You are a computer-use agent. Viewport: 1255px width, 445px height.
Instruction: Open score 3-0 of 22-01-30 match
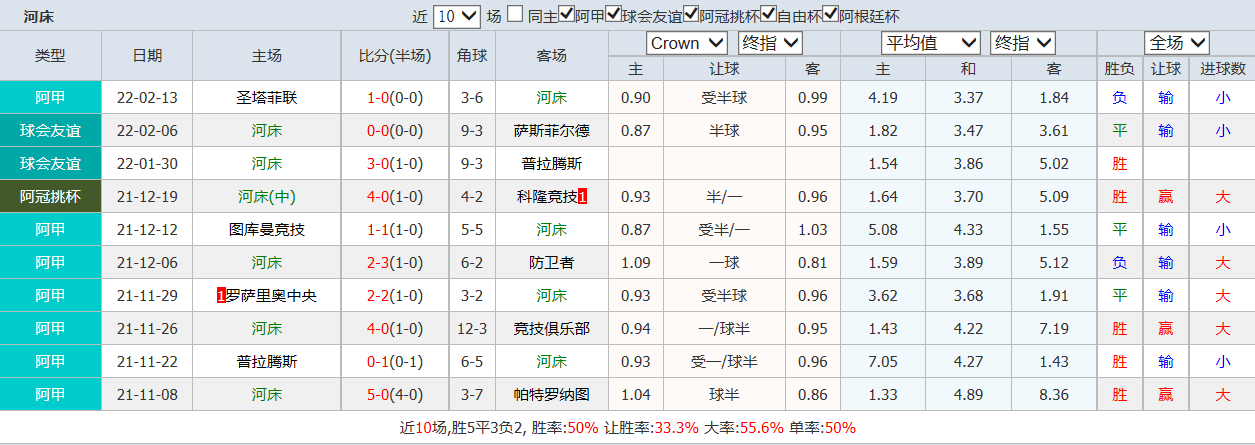coord(378,164)
